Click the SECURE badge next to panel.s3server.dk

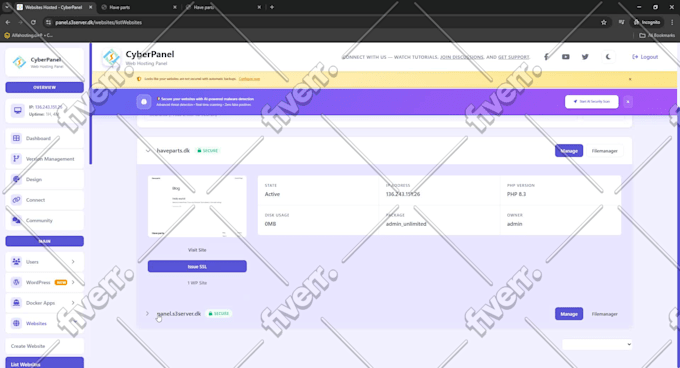coord(219,313)
